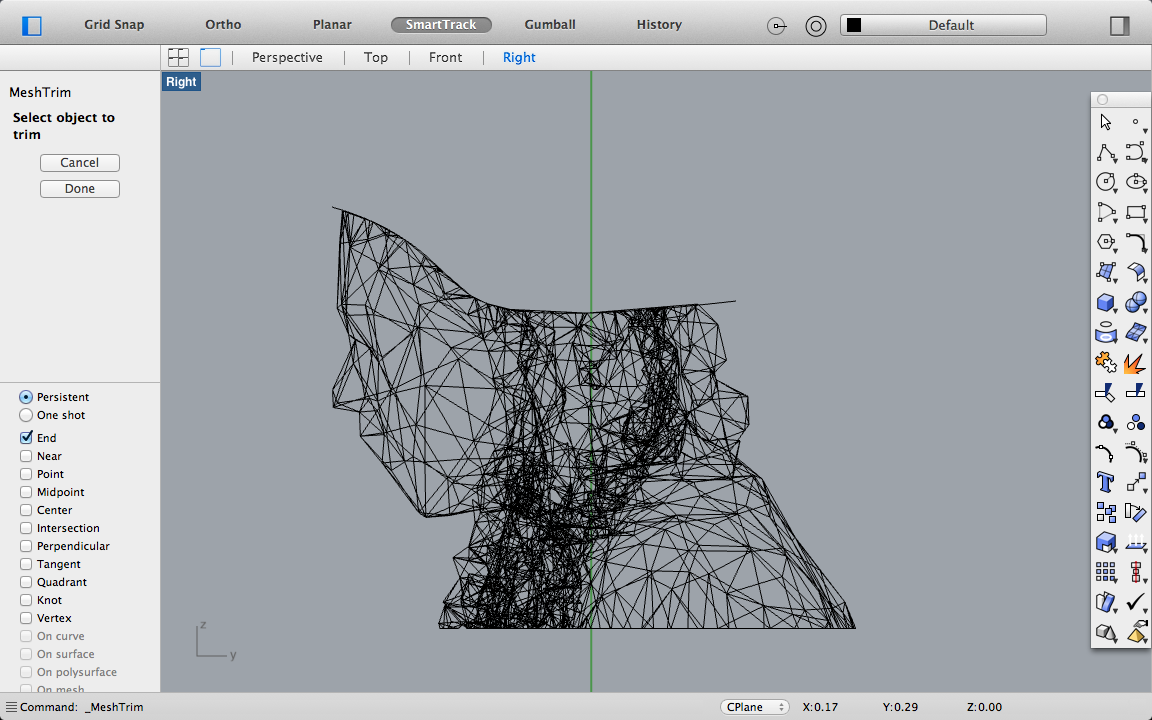The height and width of the screenshot is (720, 1152).
Task: Click the black color swatch near Default
Action: coord(855,24)
